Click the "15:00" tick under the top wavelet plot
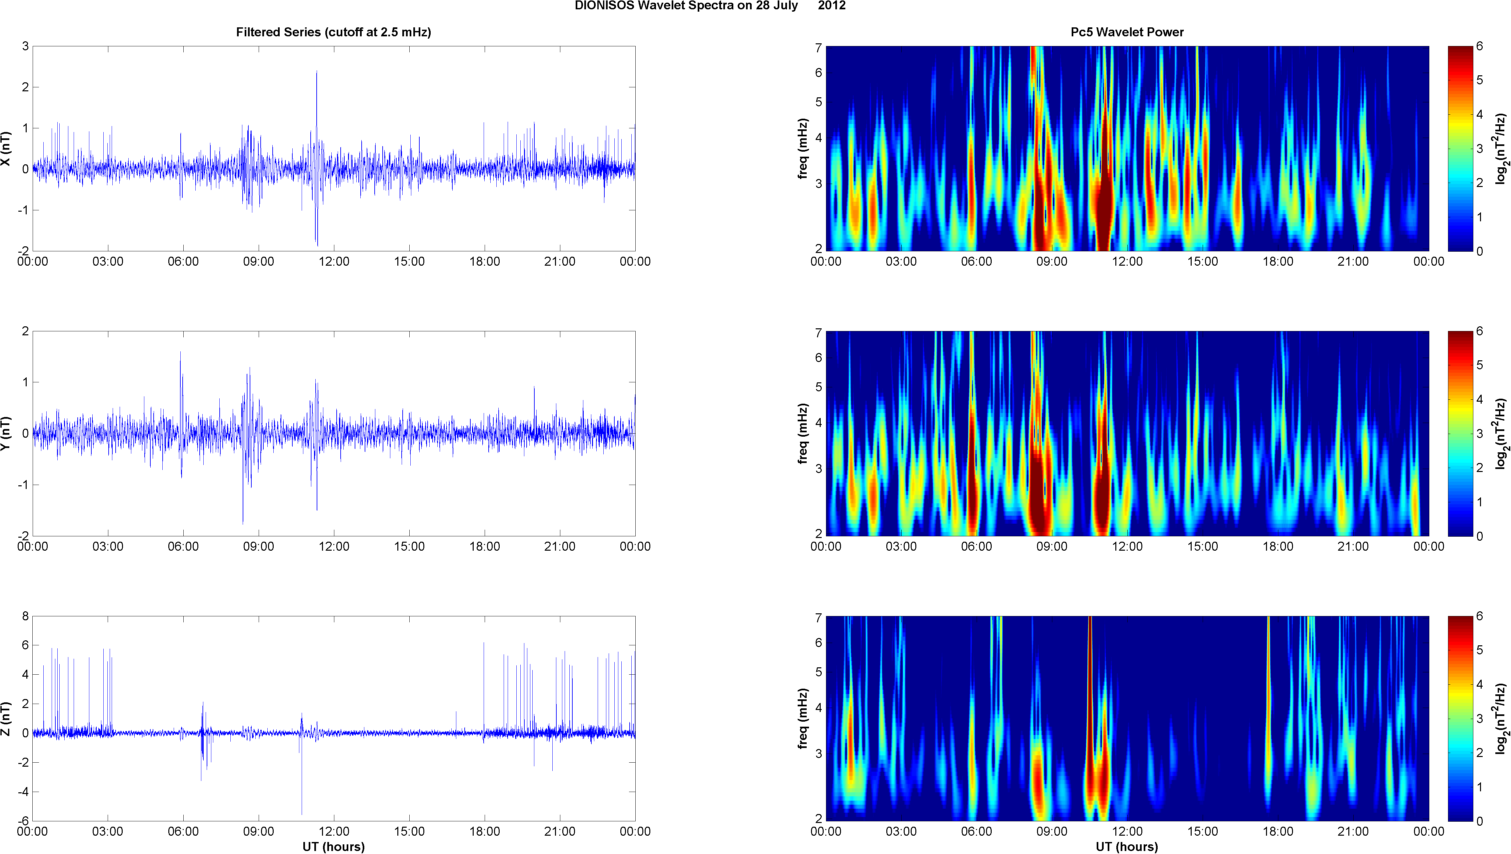Image resolution: width=1511 pixels, height=854 pixels. (x=1202, y=262)
